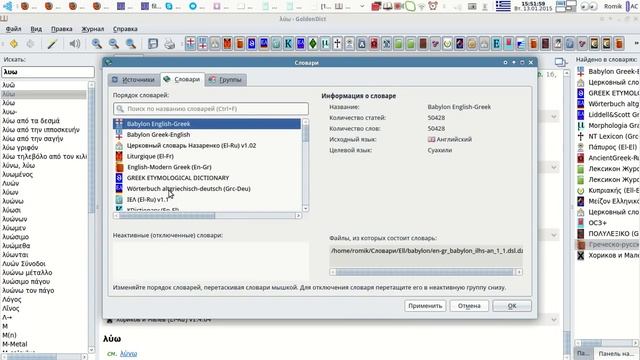This screenshot has width=640, height=360.
Task: Select GREEK ETYMOLOGICAL DICTIONARY row in dialog
Action: [207, 178]
